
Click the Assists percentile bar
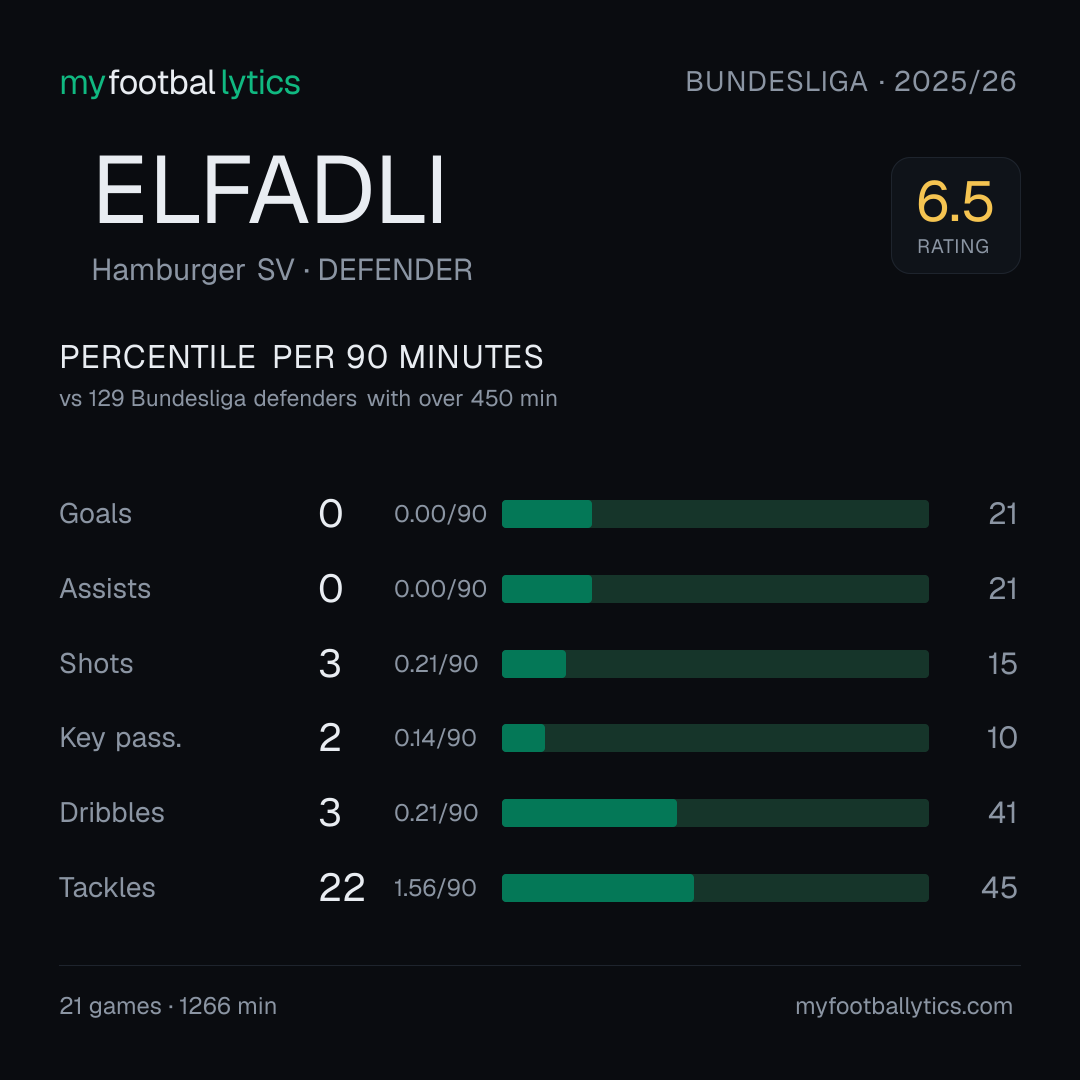(715, 589)
